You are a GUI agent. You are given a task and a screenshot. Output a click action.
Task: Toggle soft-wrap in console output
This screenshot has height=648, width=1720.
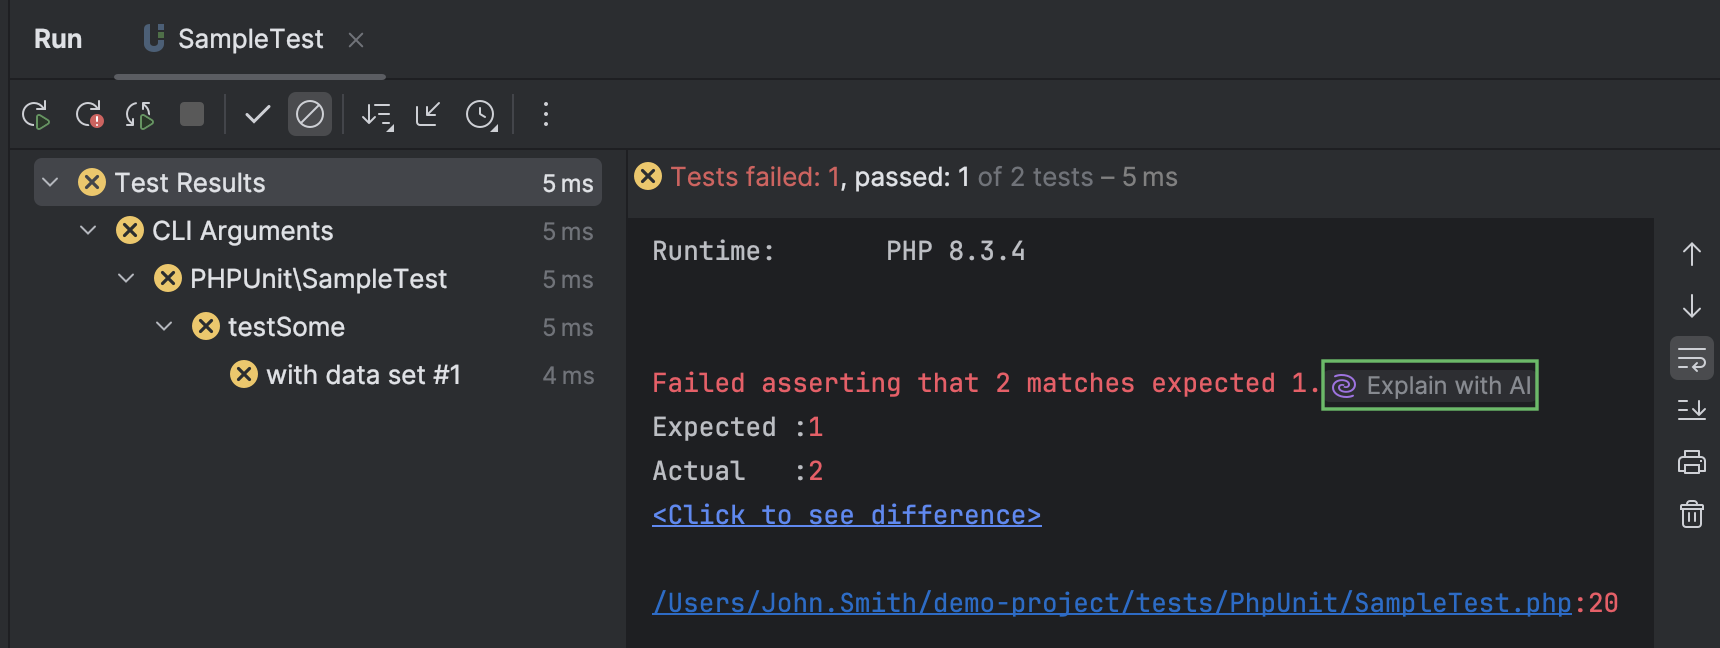tap(1691, 358)
